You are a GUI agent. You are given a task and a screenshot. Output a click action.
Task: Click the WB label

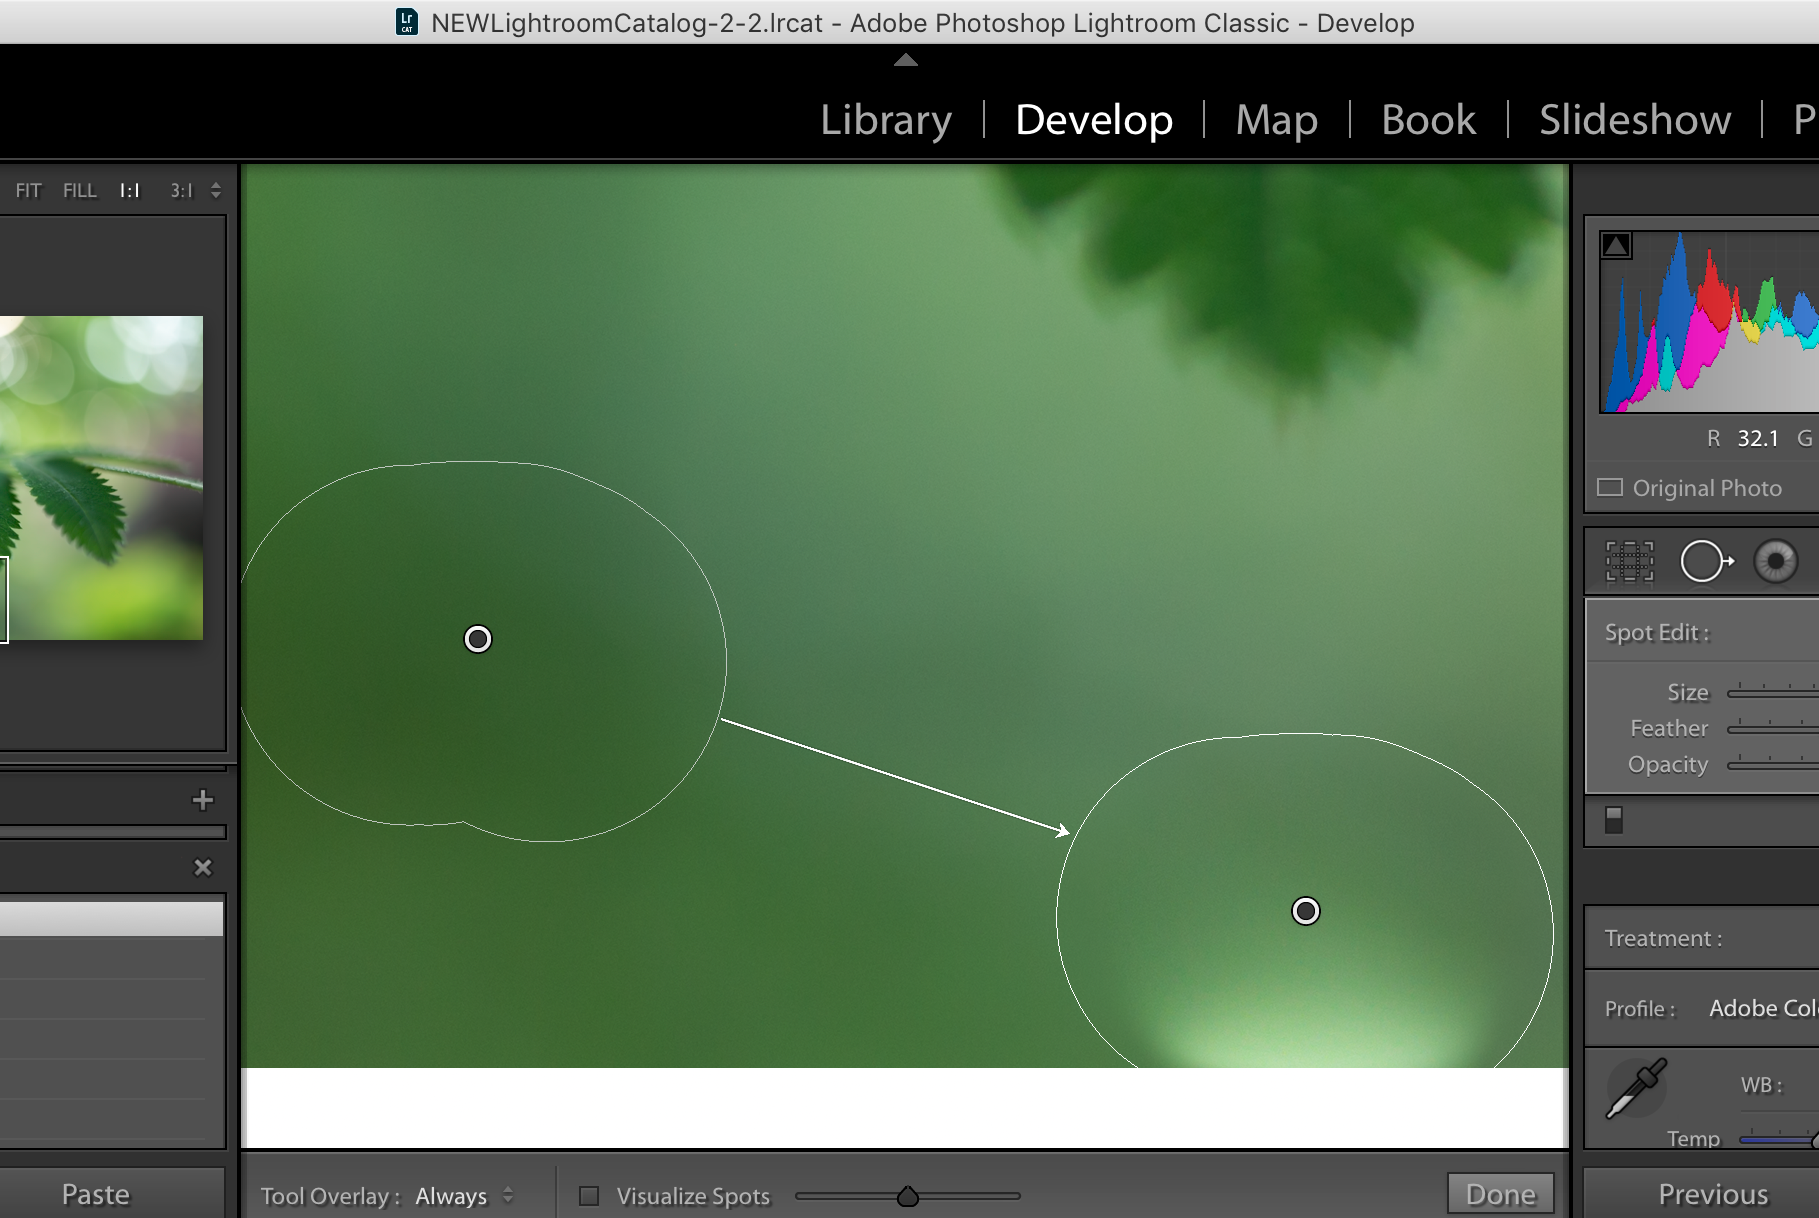point(1761,1085)
